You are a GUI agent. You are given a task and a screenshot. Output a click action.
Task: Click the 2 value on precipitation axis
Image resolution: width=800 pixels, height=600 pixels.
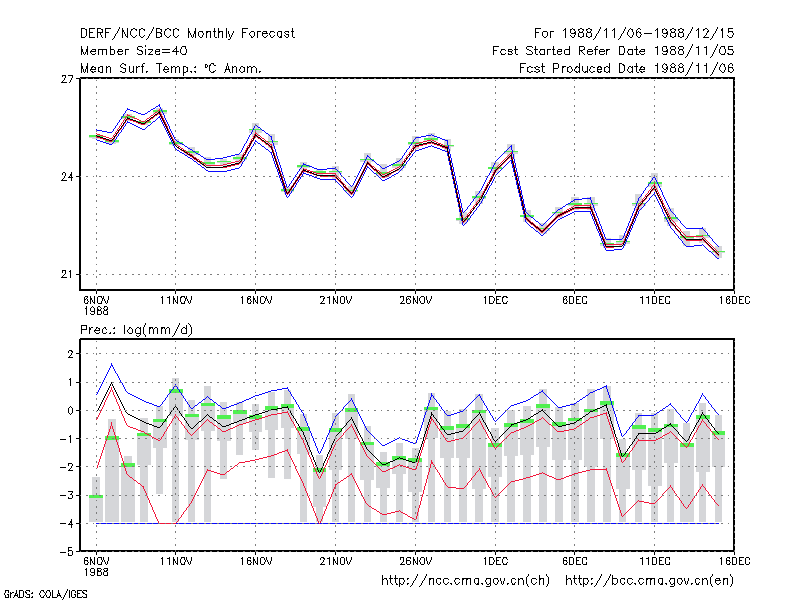[x=71, y=354]
